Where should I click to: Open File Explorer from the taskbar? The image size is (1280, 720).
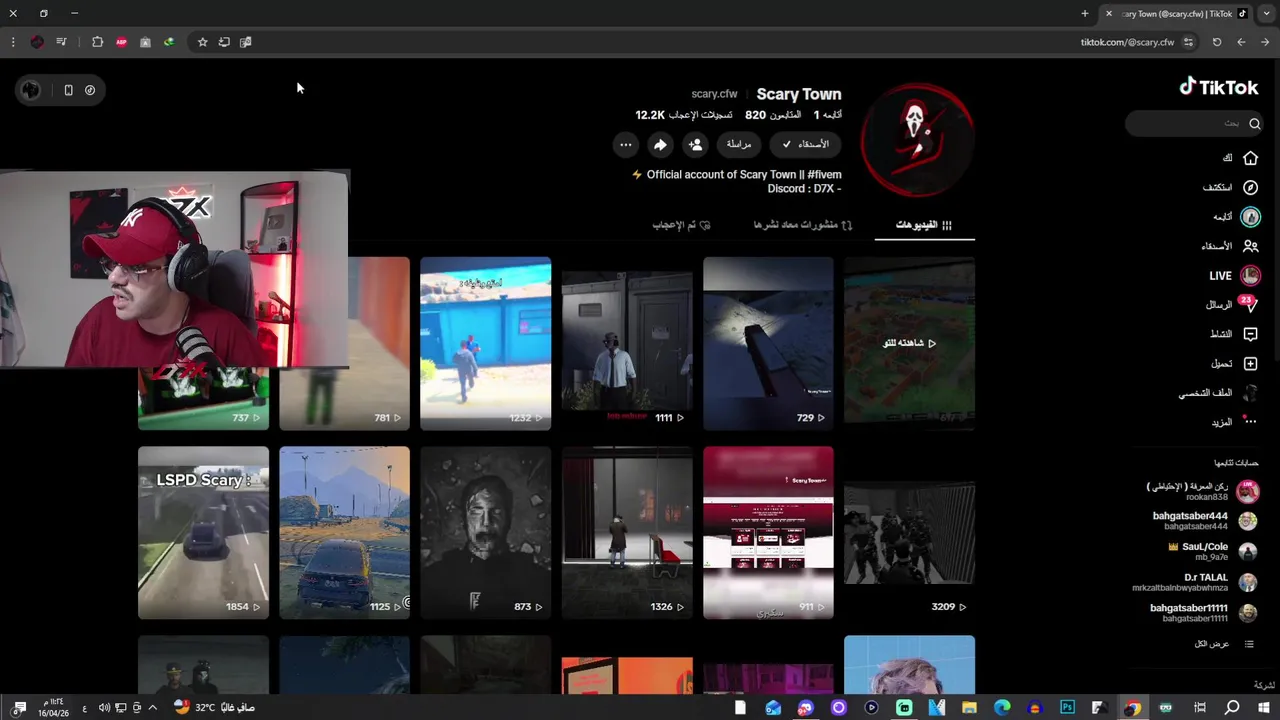[969, 708]
